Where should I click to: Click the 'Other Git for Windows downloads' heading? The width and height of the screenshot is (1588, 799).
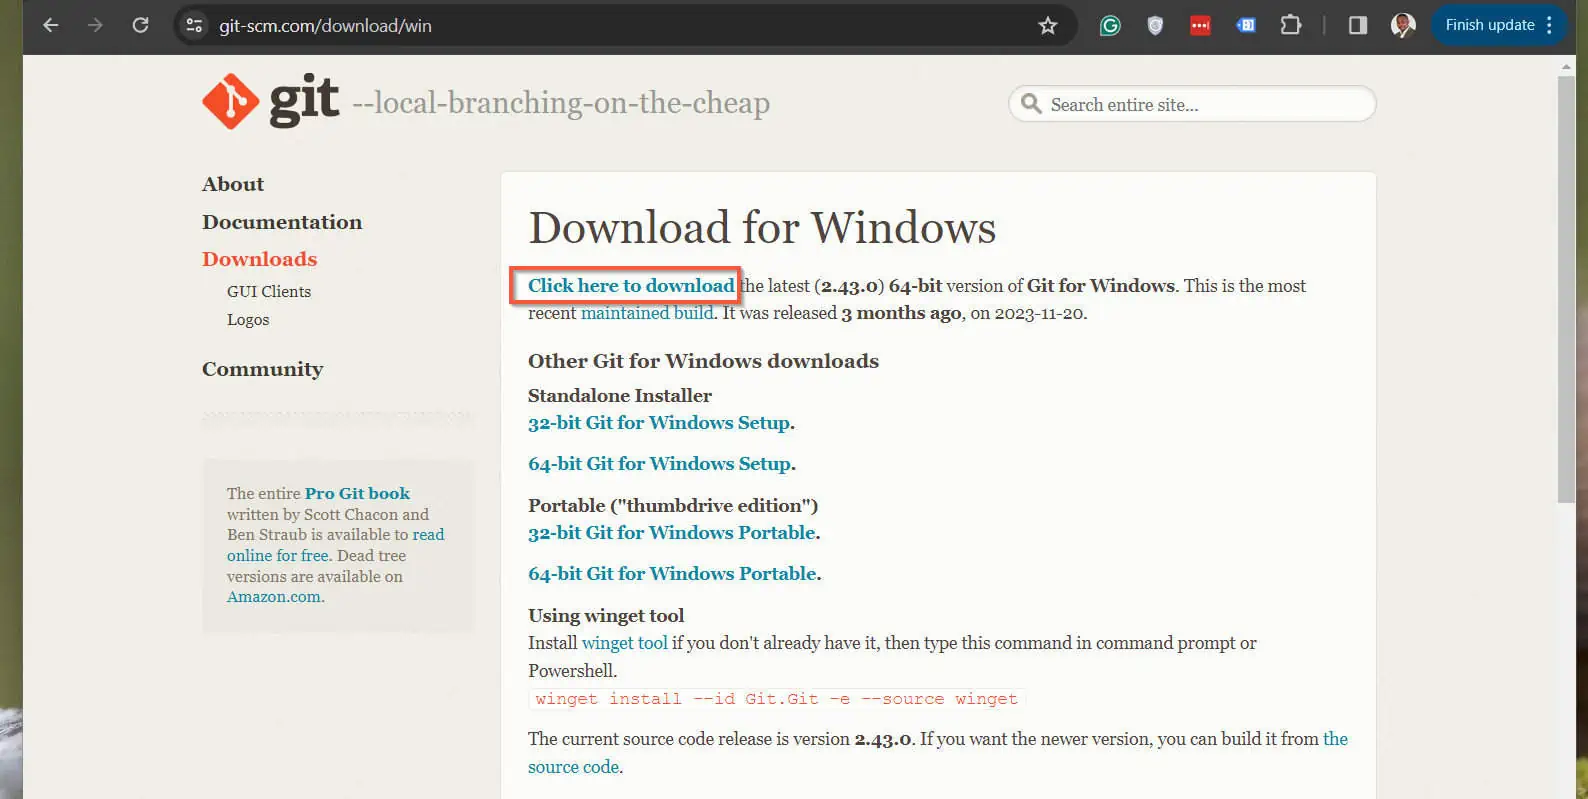[703, 361]
